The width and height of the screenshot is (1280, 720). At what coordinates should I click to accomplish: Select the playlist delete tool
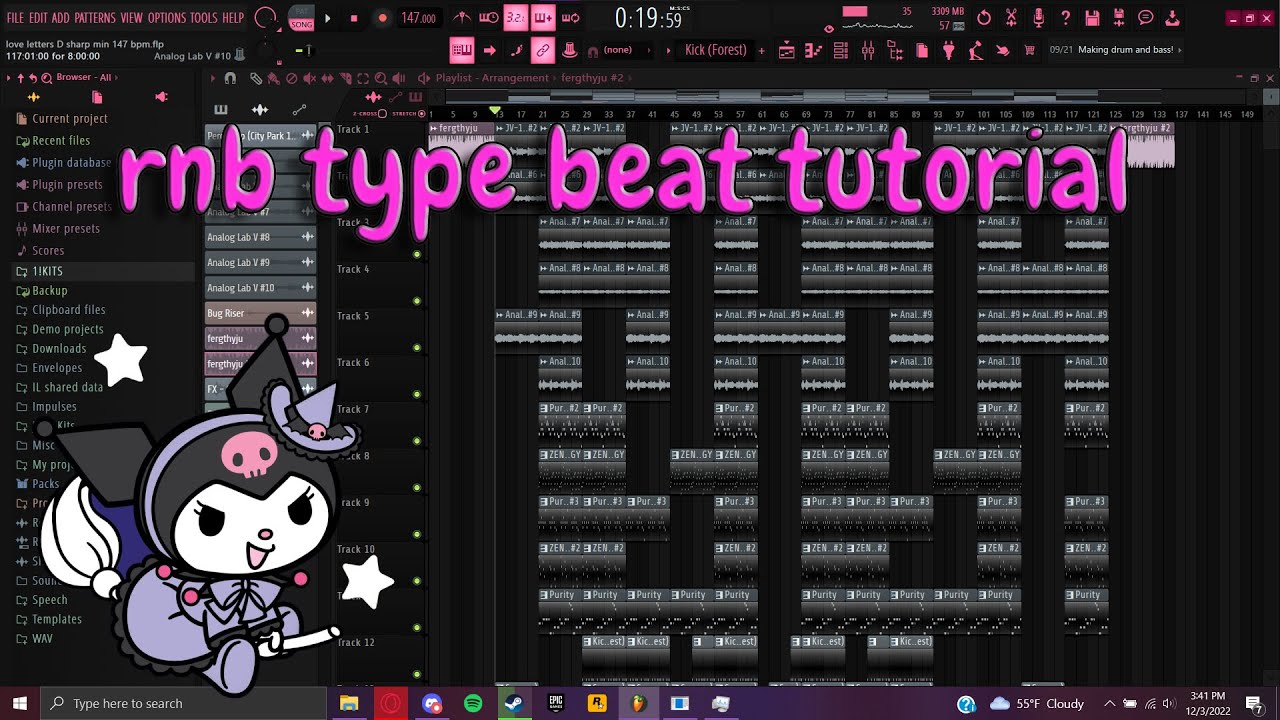pos(292,78)
